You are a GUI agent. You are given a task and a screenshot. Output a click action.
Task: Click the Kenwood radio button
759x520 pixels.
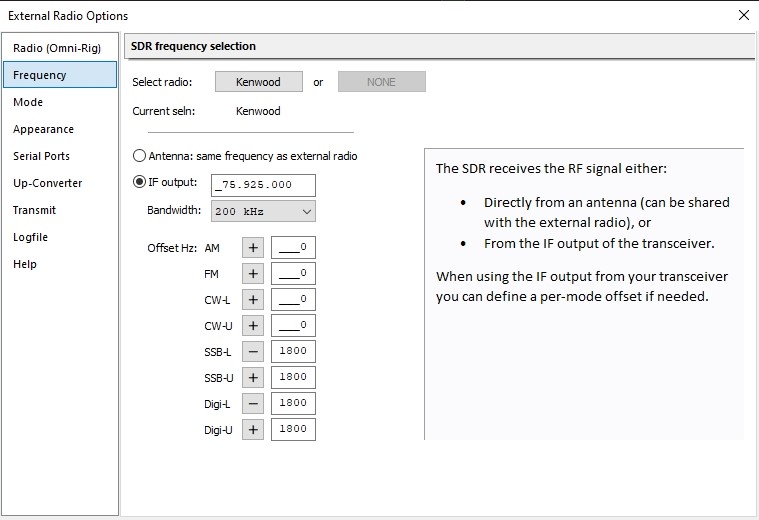coord(258,82)
